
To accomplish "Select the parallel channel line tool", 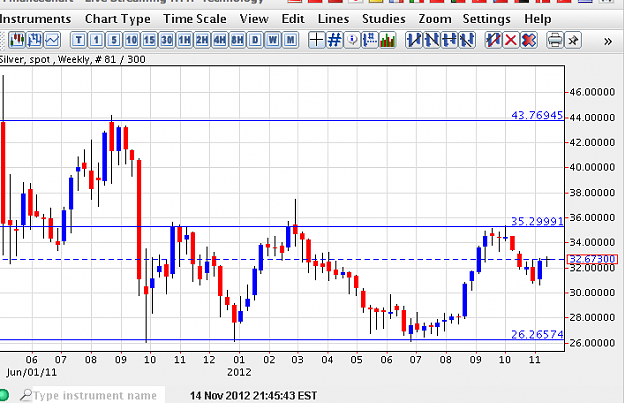I will point(467,40).
